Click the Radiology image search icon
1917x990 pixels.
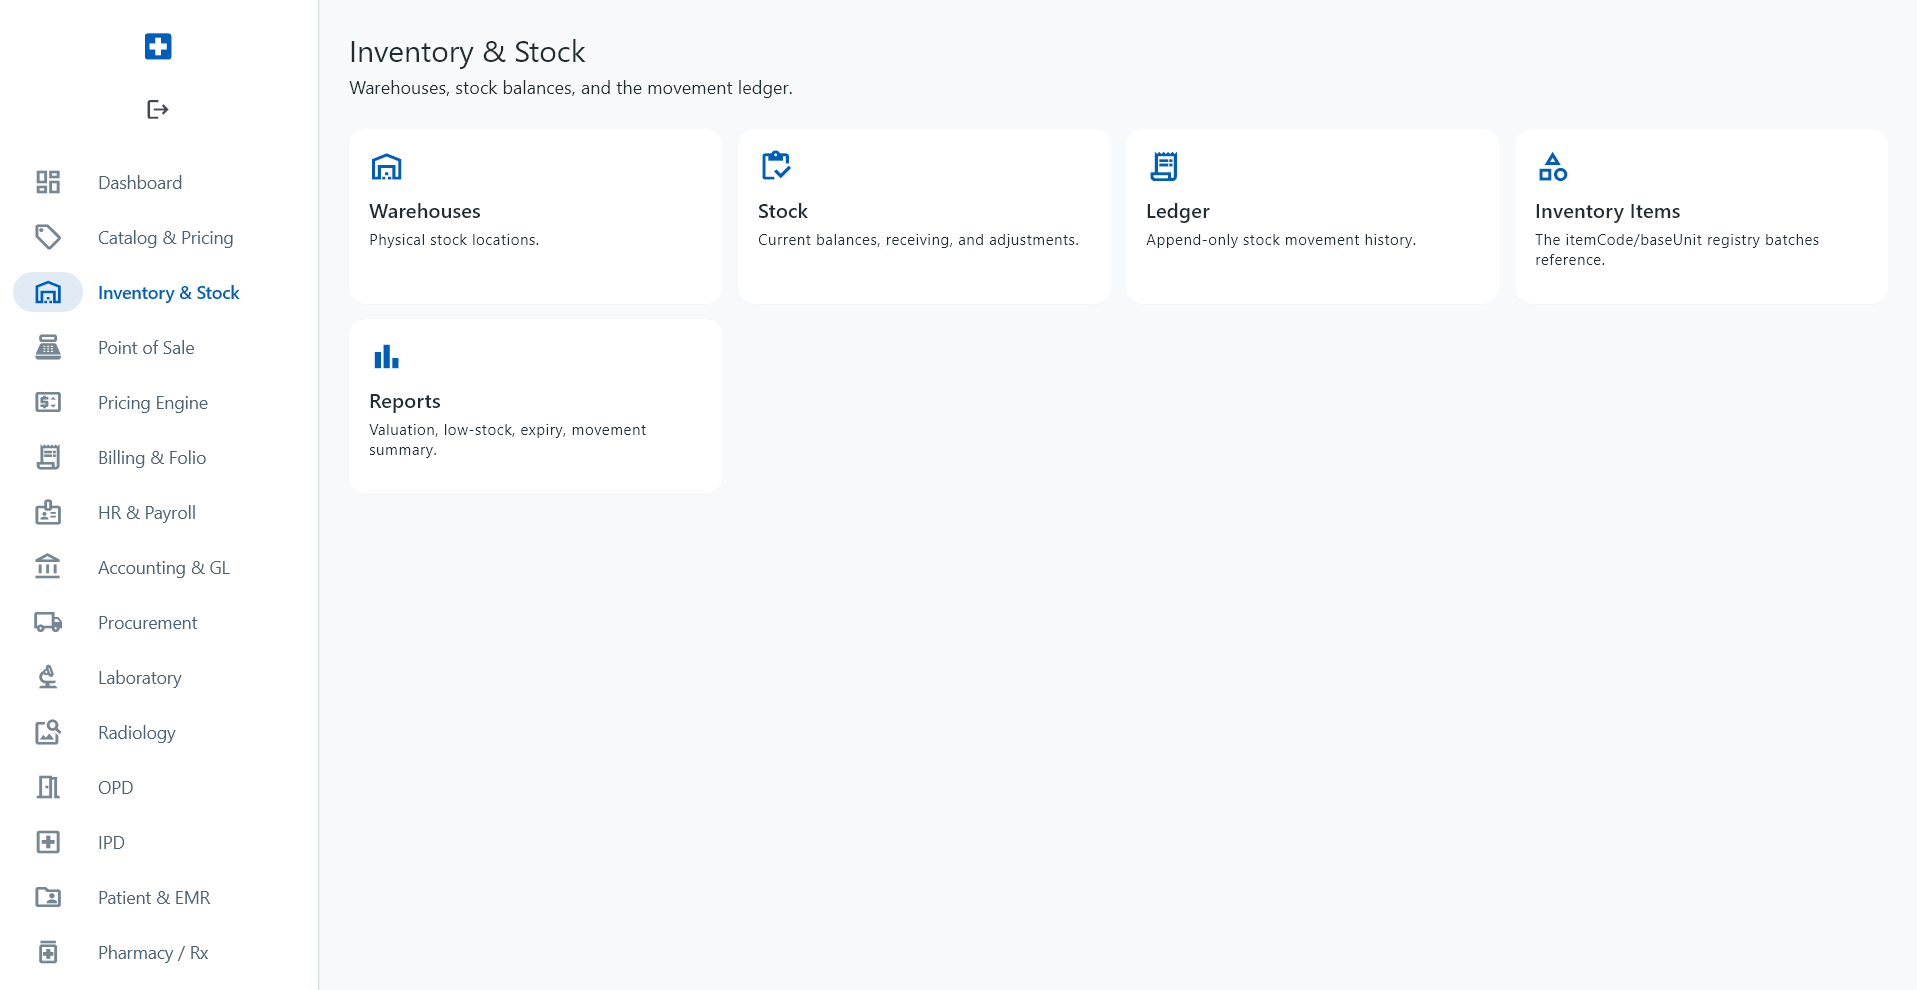[48, 732]
